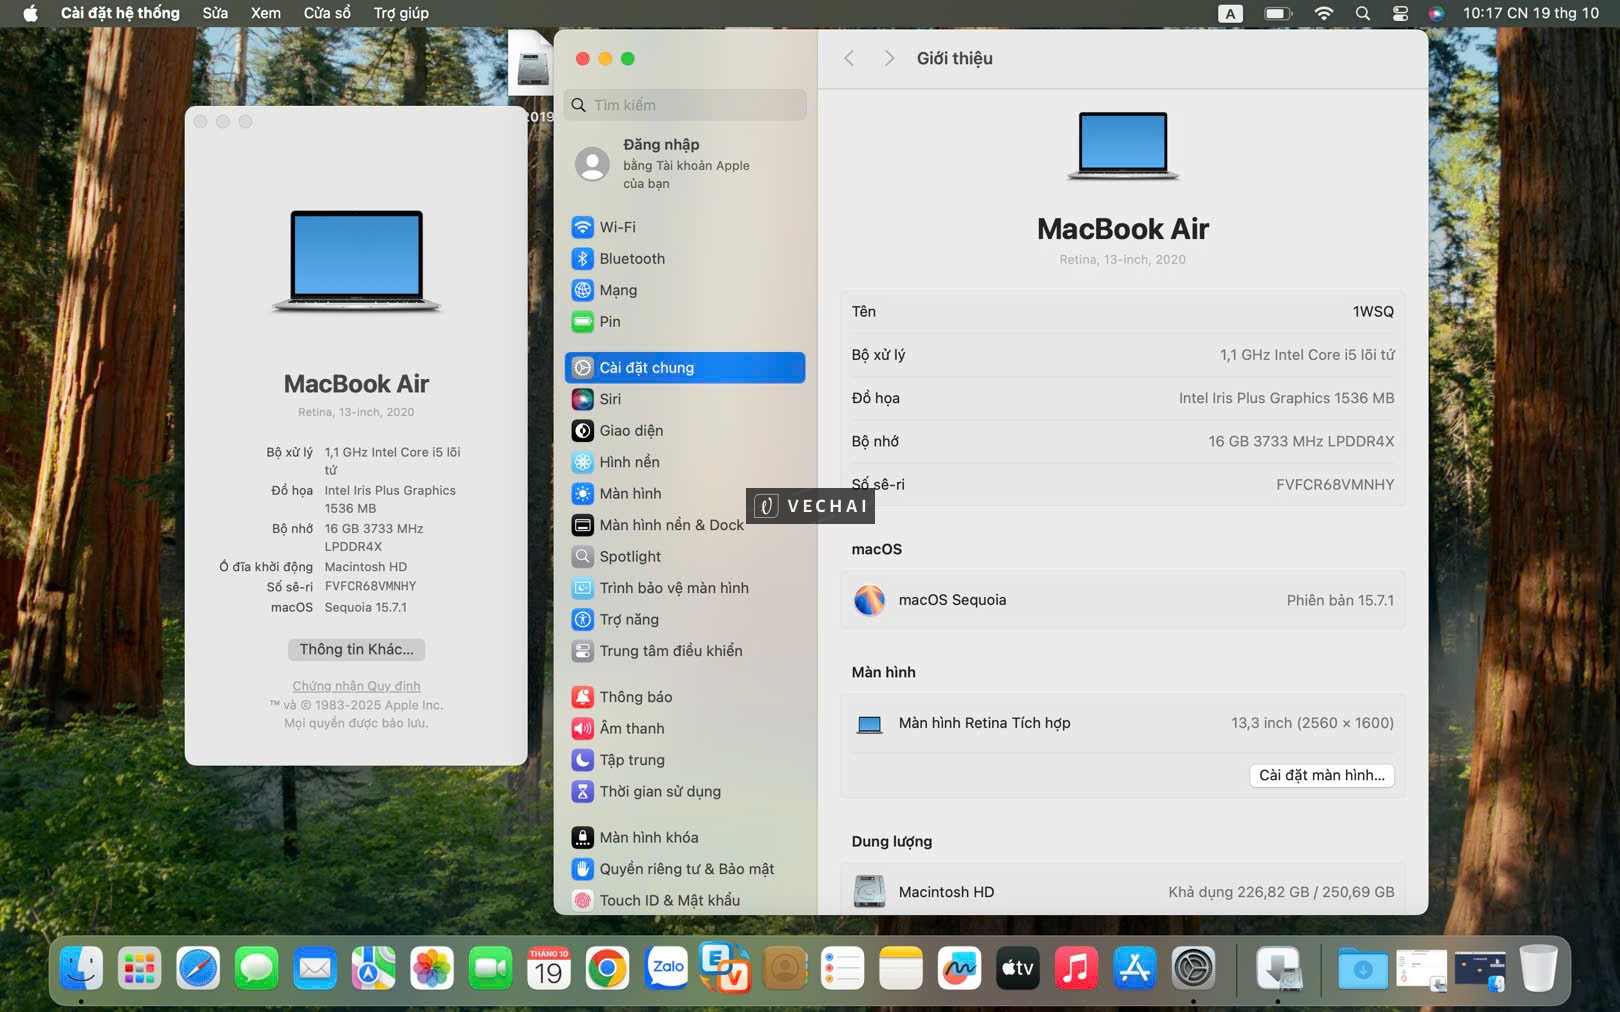Viewport: 1620px width, 1012px height.
Task: Open Âm thanh sound settings
Action: 631,728
